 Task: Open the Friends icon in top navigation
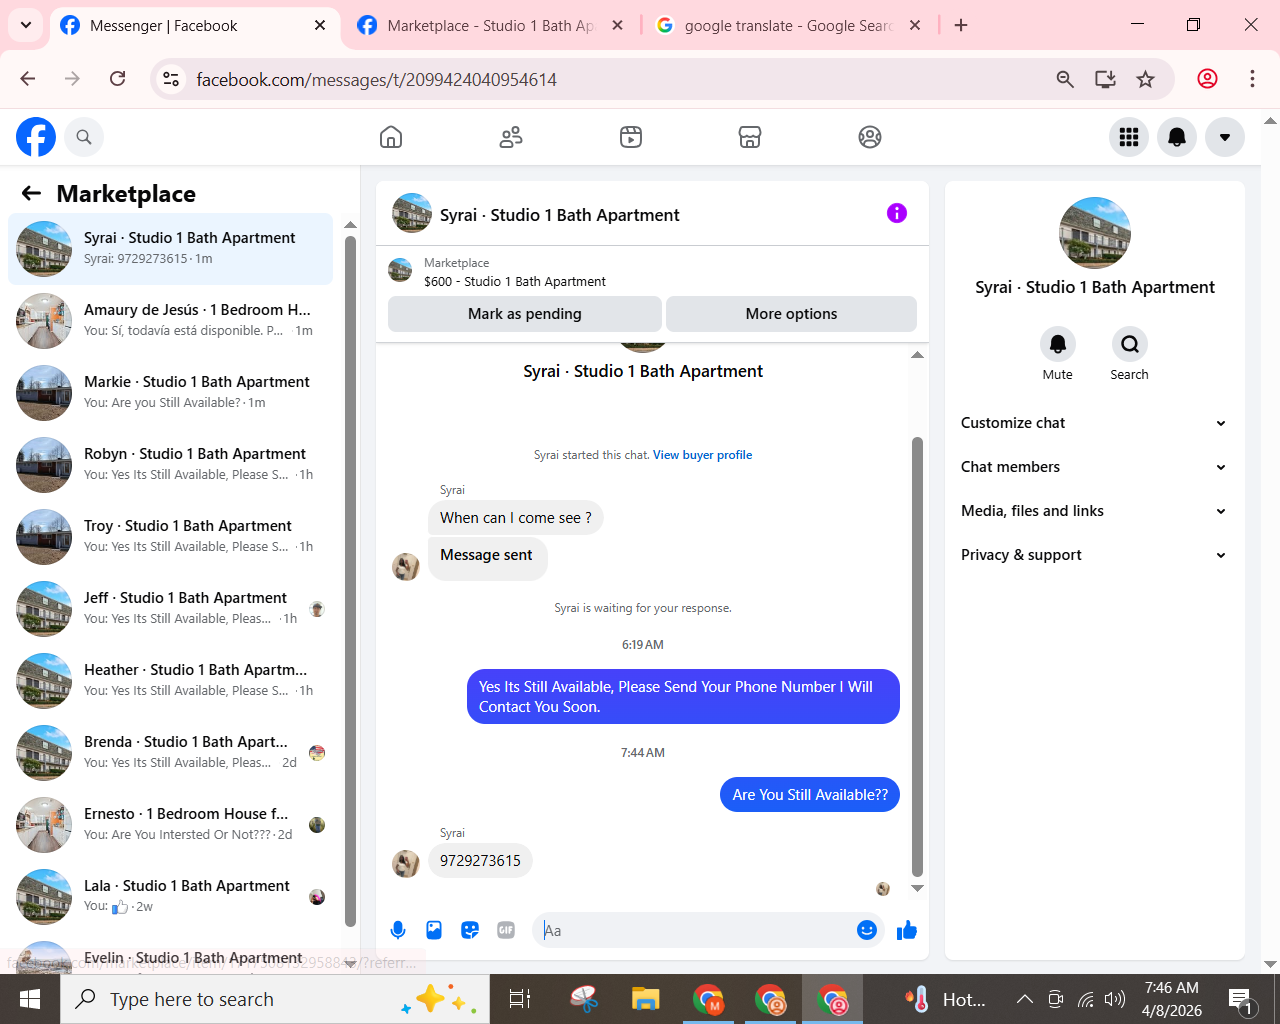click(x=511, y=137)
